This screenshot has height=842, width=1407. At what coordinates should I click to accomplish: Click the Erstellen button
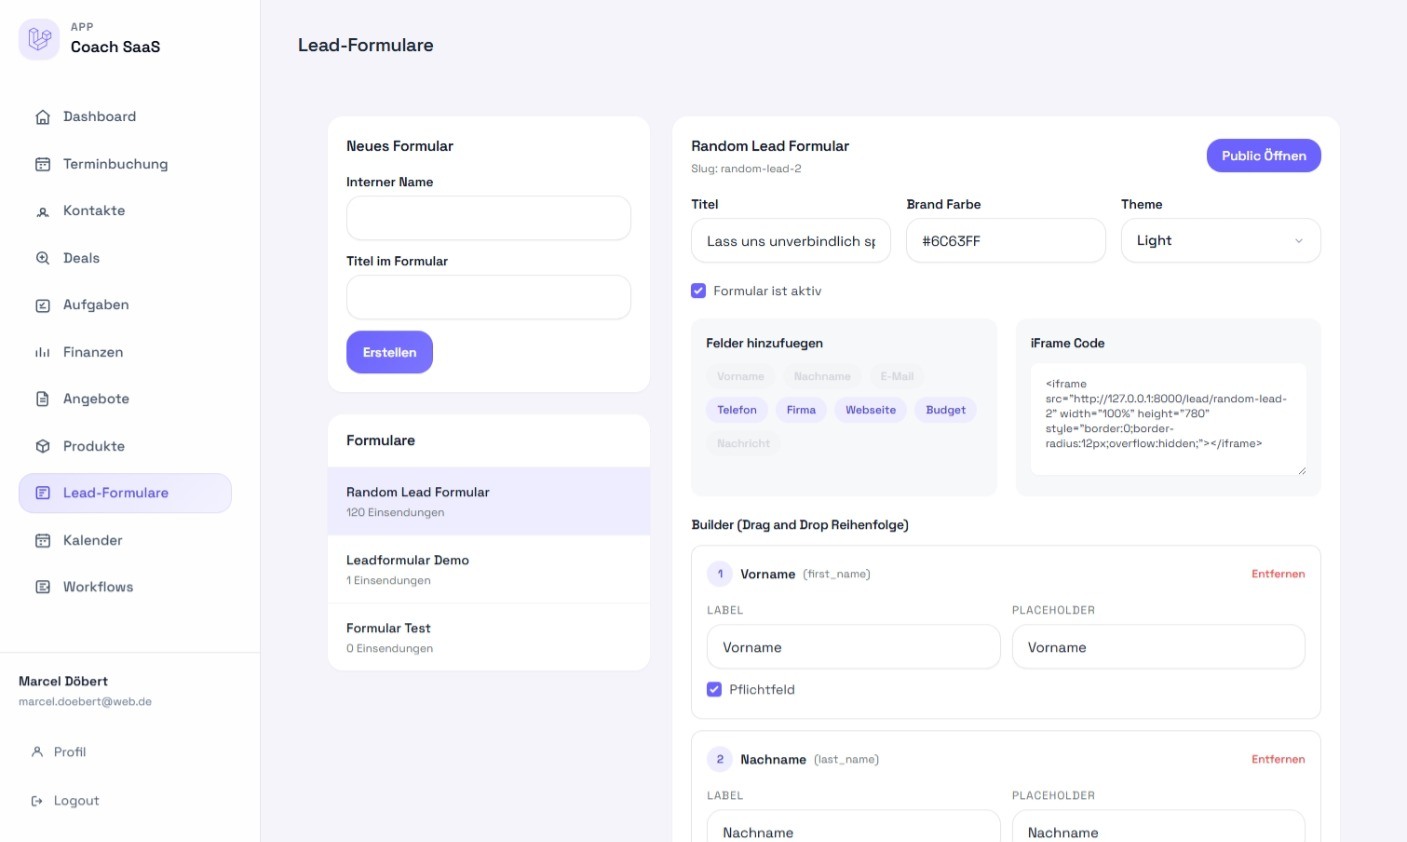(x=390, y=352)
